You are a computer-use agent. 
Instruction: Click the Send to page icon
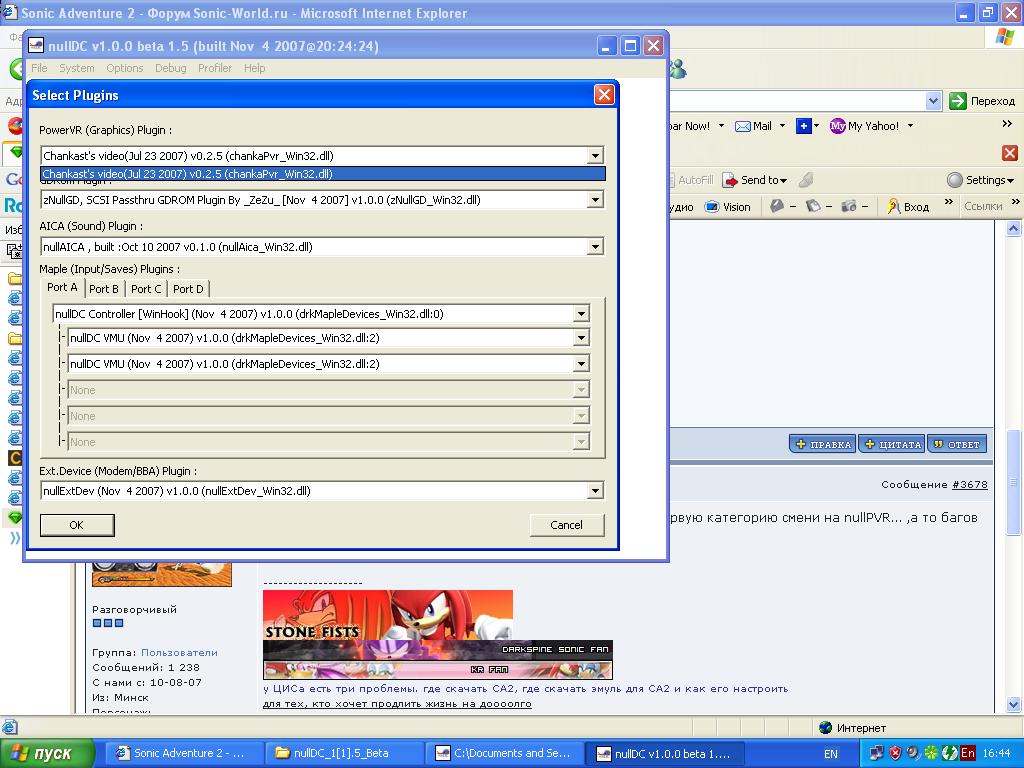point(731,180)
